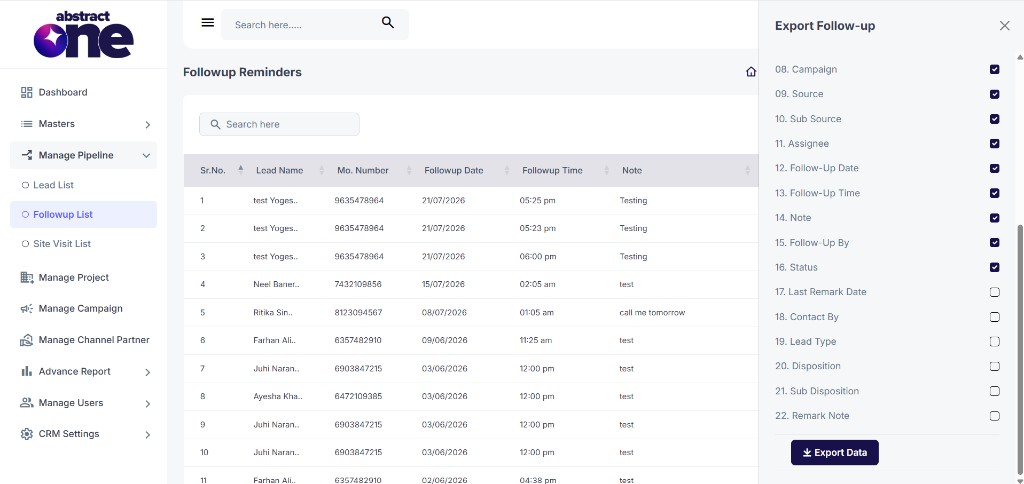Check the 19. Lead Type checkbox
The image size is (1024, 484).
[x=995, y=342]
